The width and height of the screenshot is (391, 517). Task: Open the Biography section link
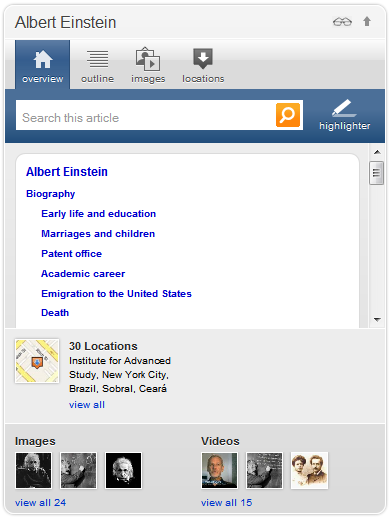[x=50, y=194]
